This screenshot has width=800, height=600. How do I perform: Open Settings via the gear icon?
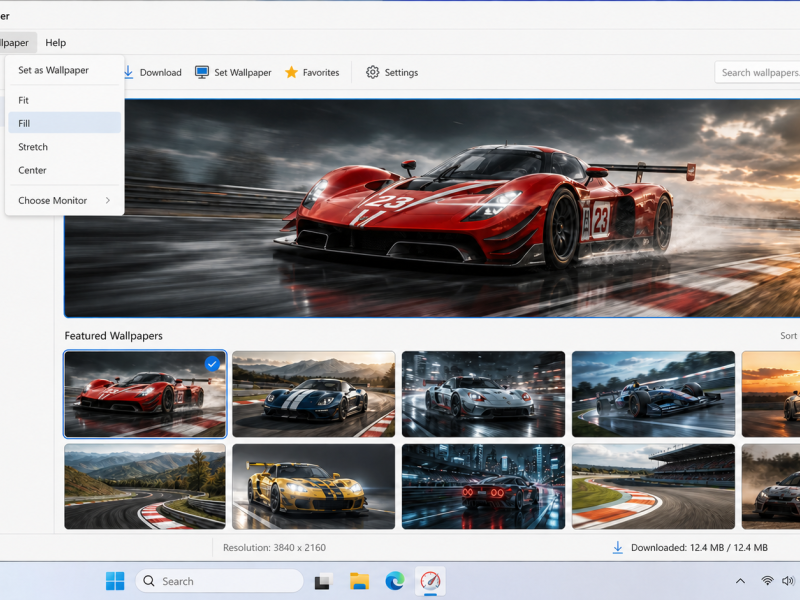click(x=372, y=72)
